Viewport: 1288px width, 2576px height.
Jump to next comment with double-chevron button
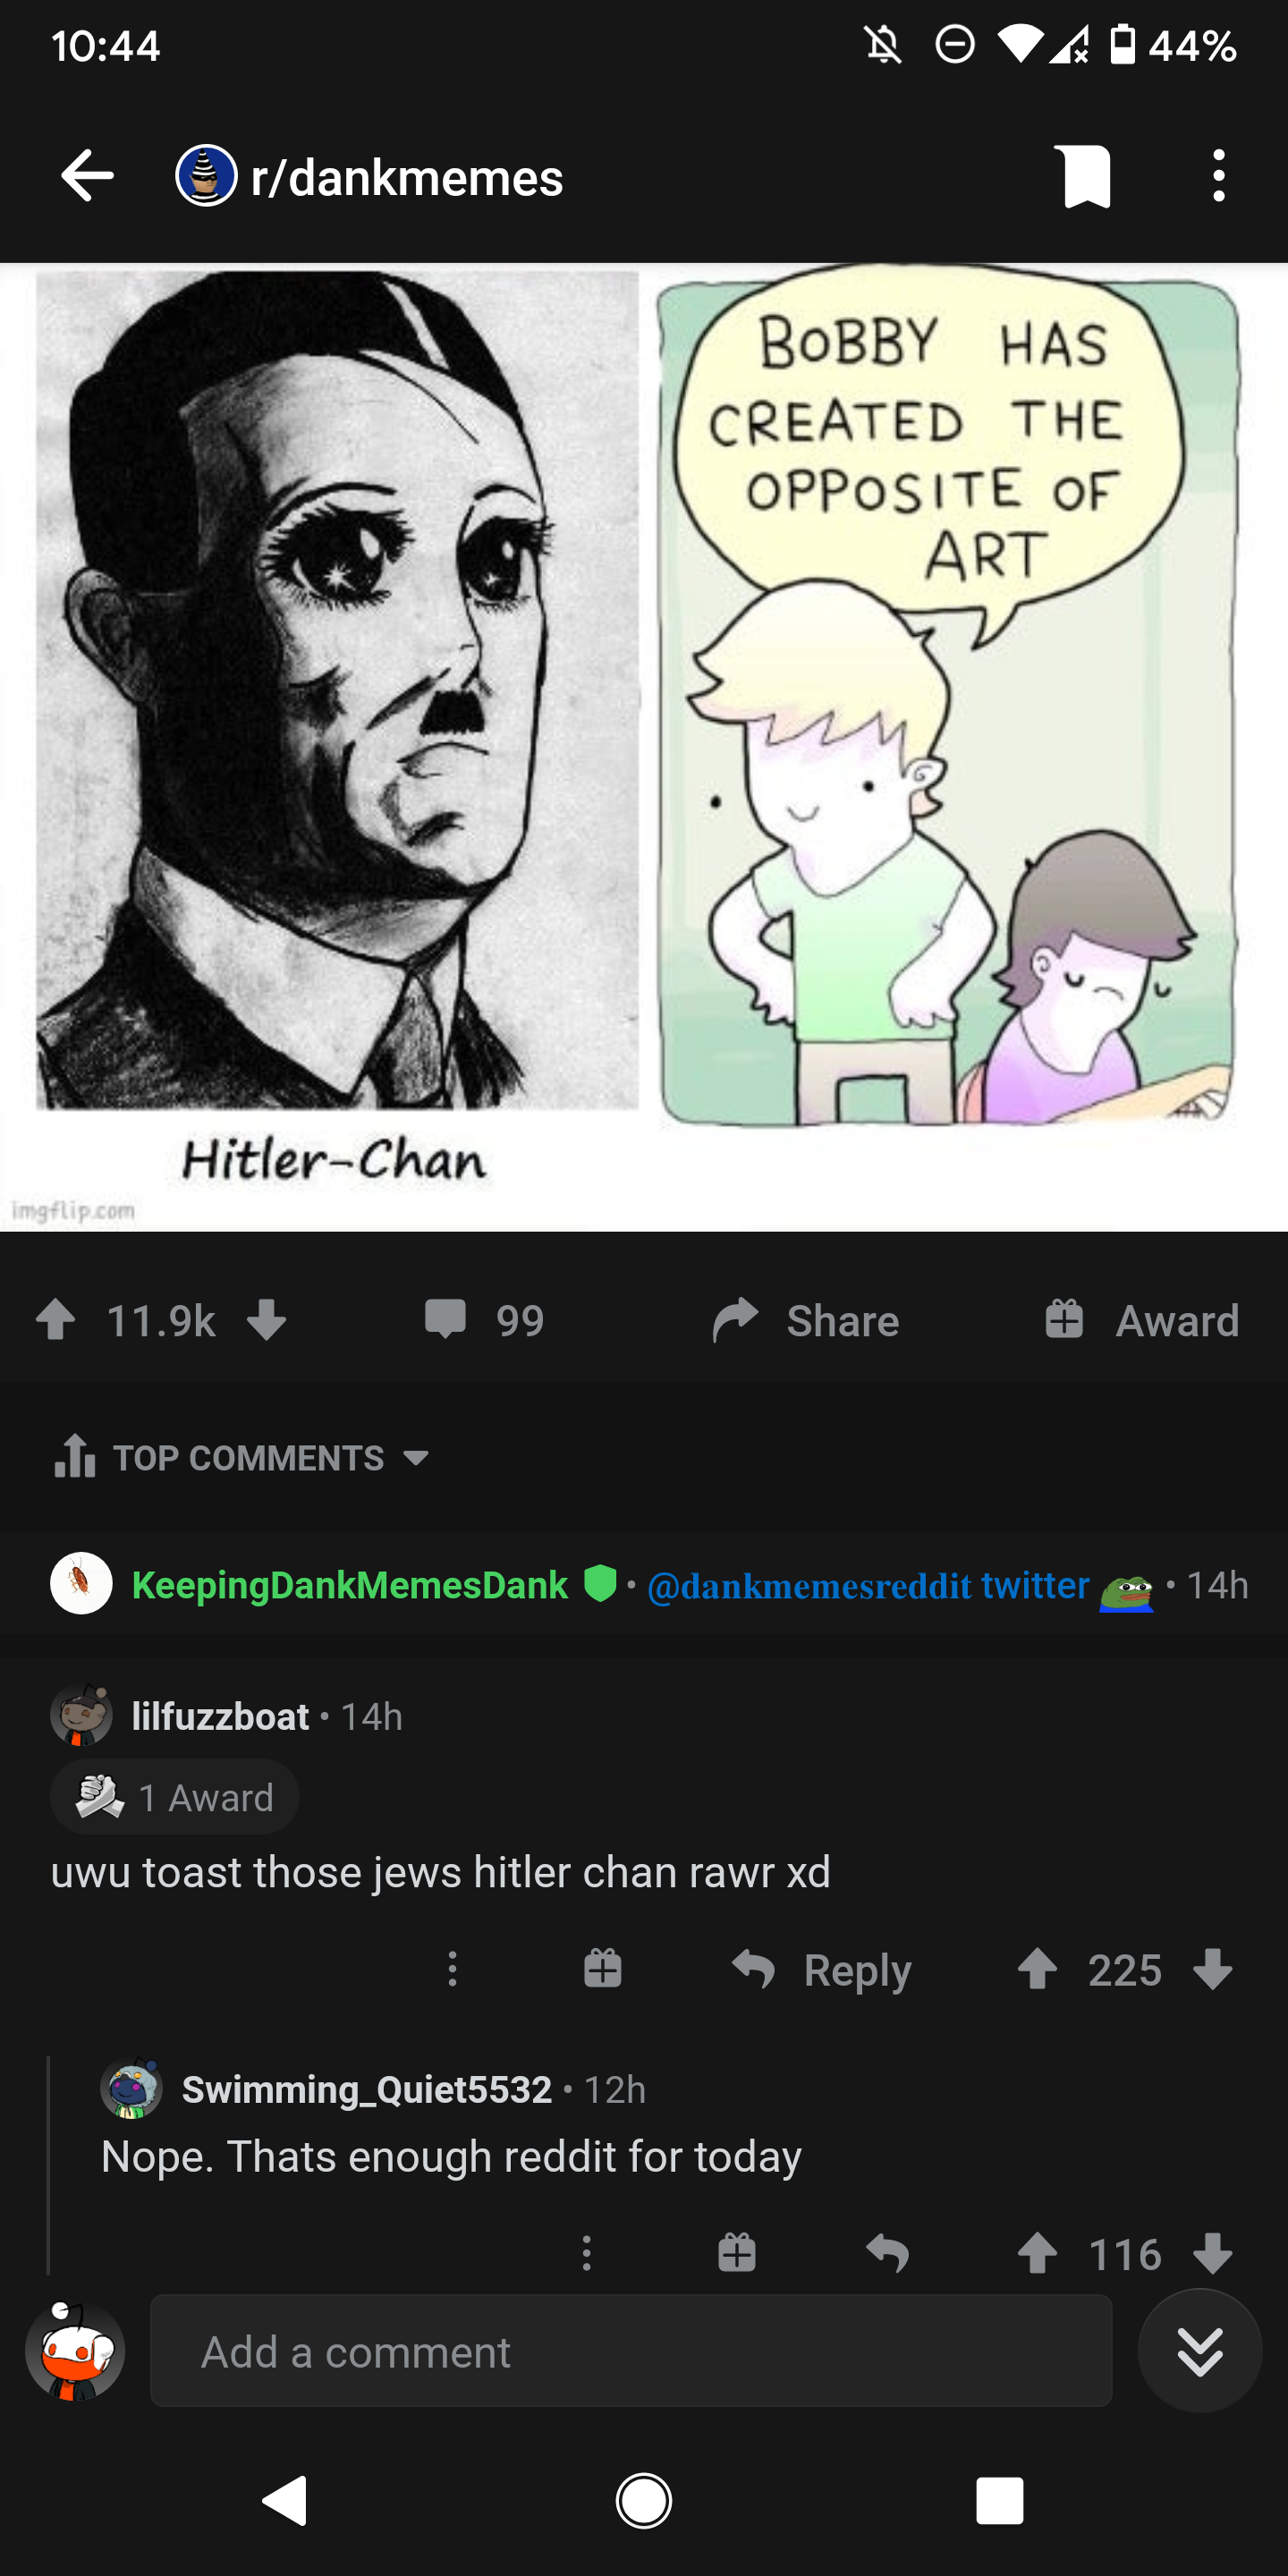coord(1200,2351)
